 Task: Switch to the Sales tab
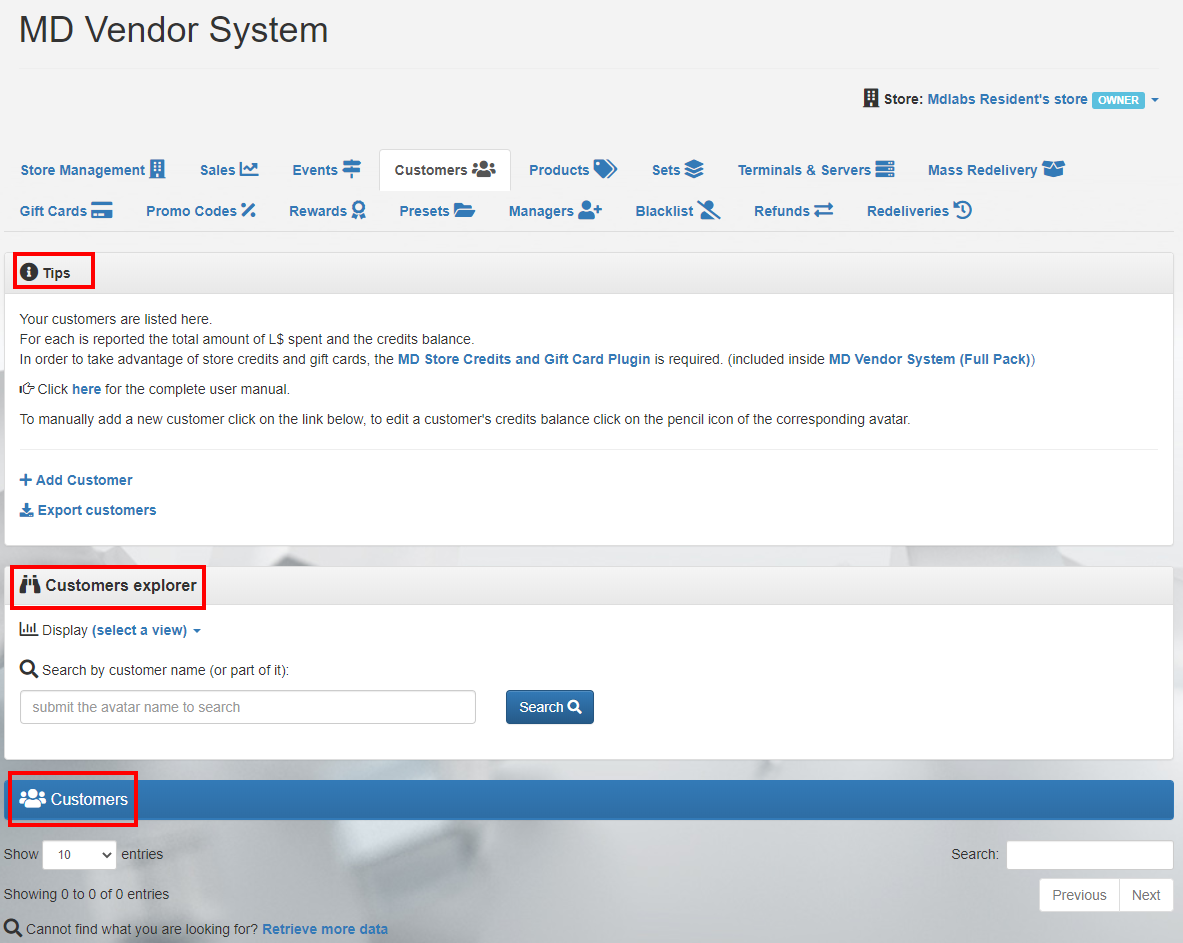click(229, 170)
